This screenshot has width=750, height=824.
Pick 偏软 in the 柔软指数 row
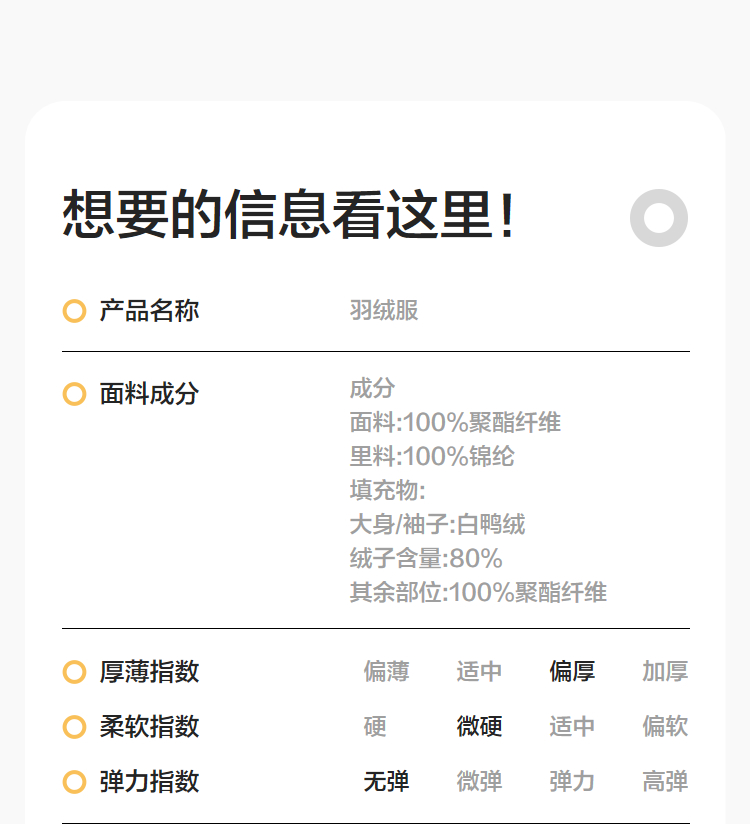665,727
